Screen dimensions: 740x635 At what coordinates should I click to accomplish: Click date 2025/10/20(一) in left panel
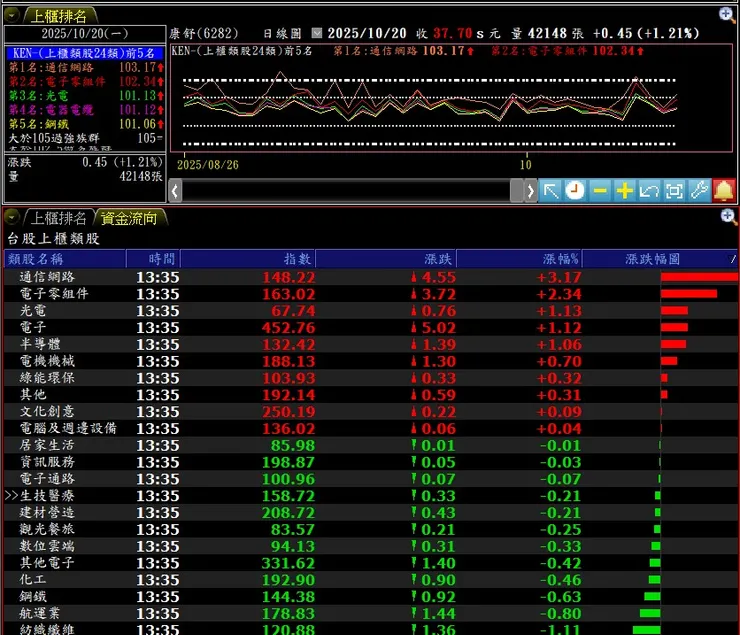point(85,33)
